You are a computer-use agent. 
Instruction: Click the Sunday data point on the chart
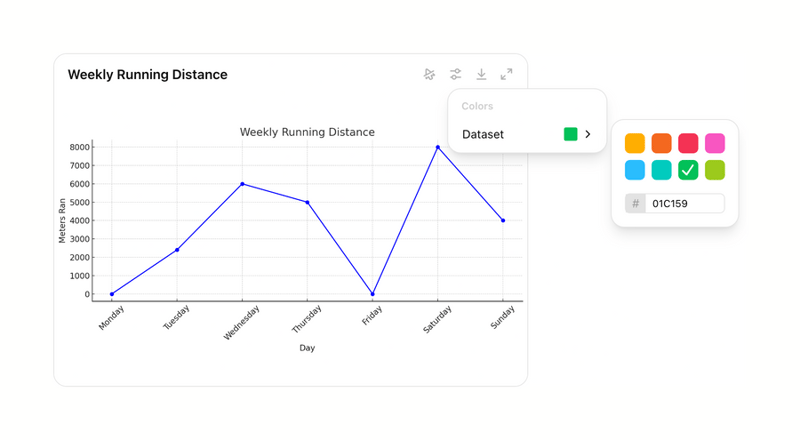point(503,221)
